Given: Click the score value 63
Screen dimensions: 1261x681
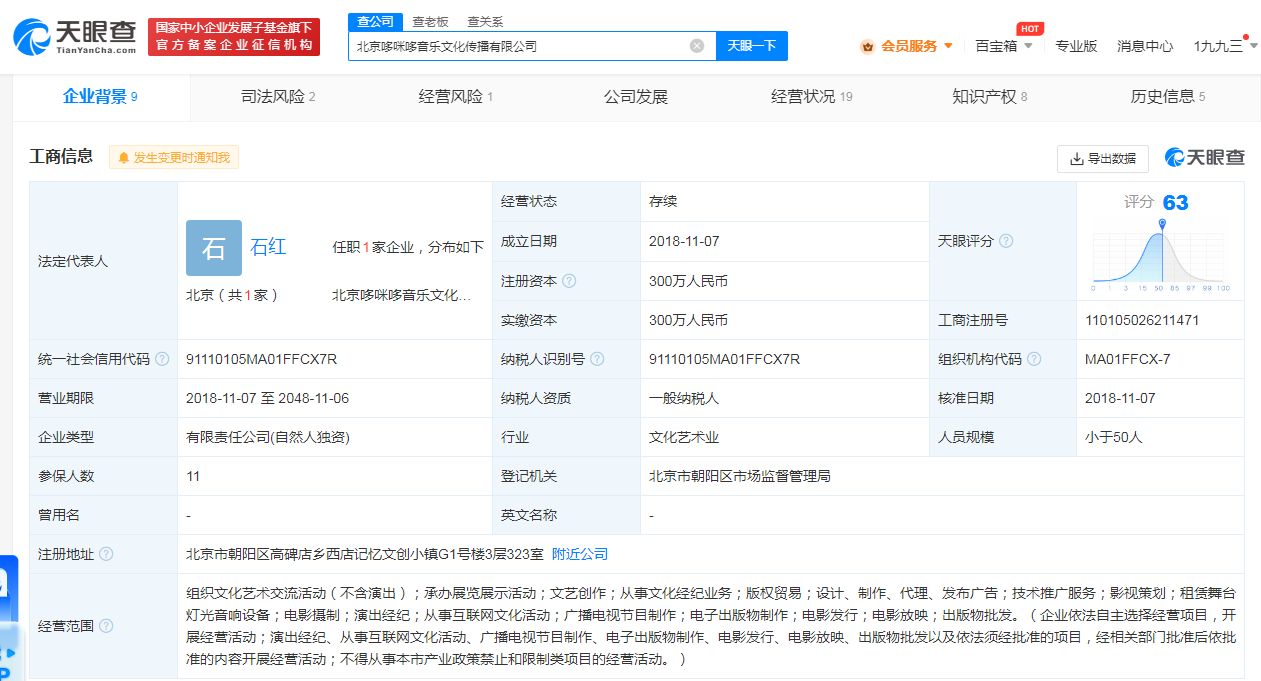Looking at the screenshot, I should click(x=1175, y=203).
